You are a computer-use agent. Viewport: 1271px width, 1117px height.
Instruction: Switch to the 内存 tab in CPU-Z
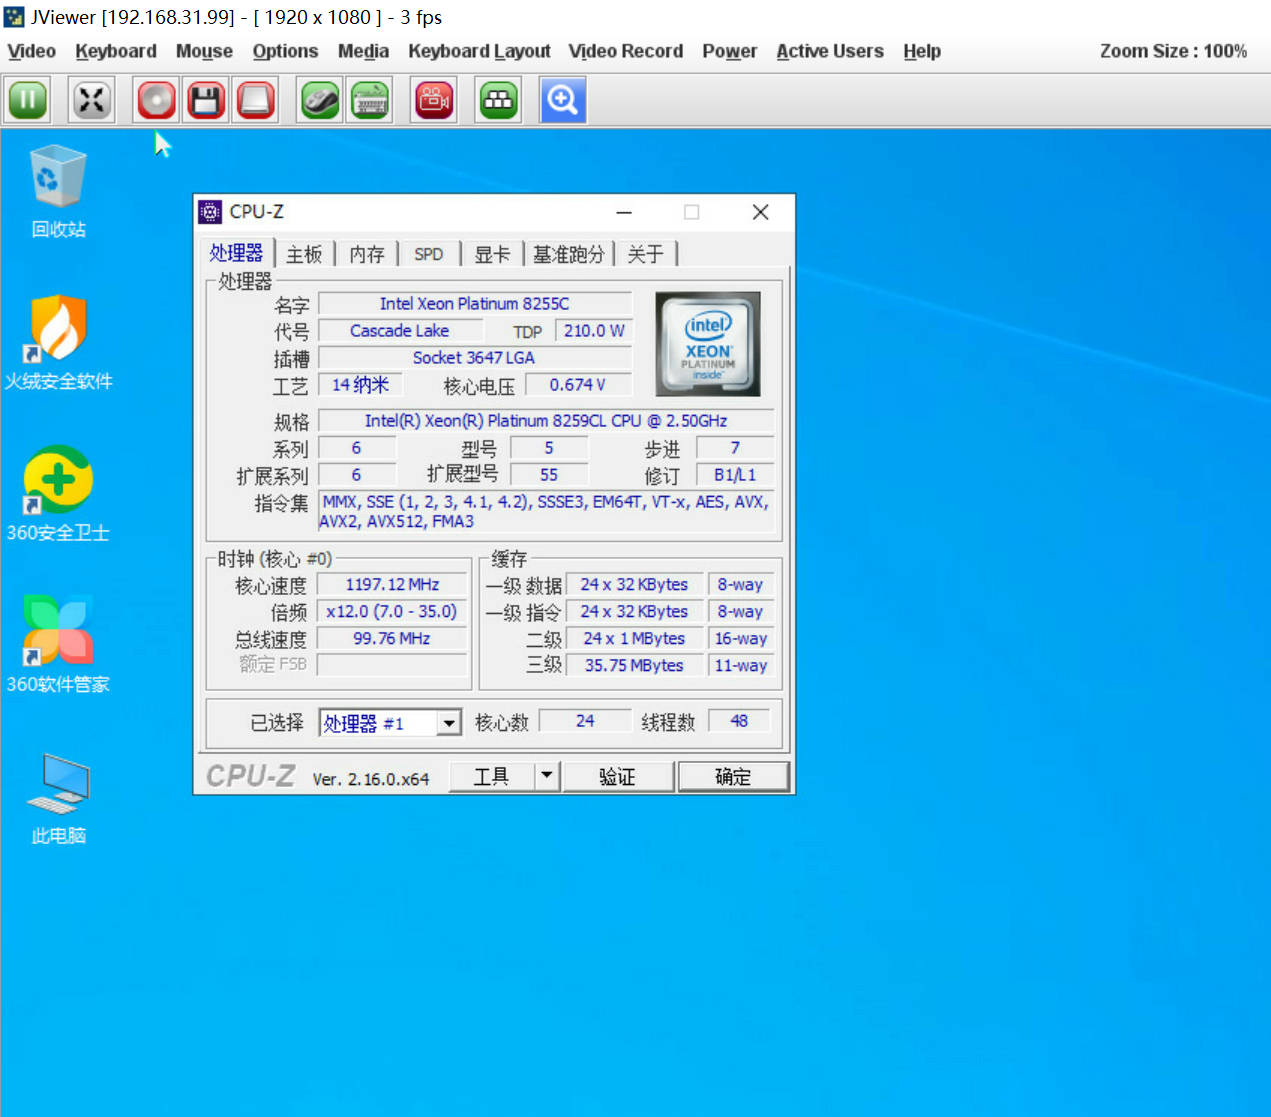tap(367, 254)
